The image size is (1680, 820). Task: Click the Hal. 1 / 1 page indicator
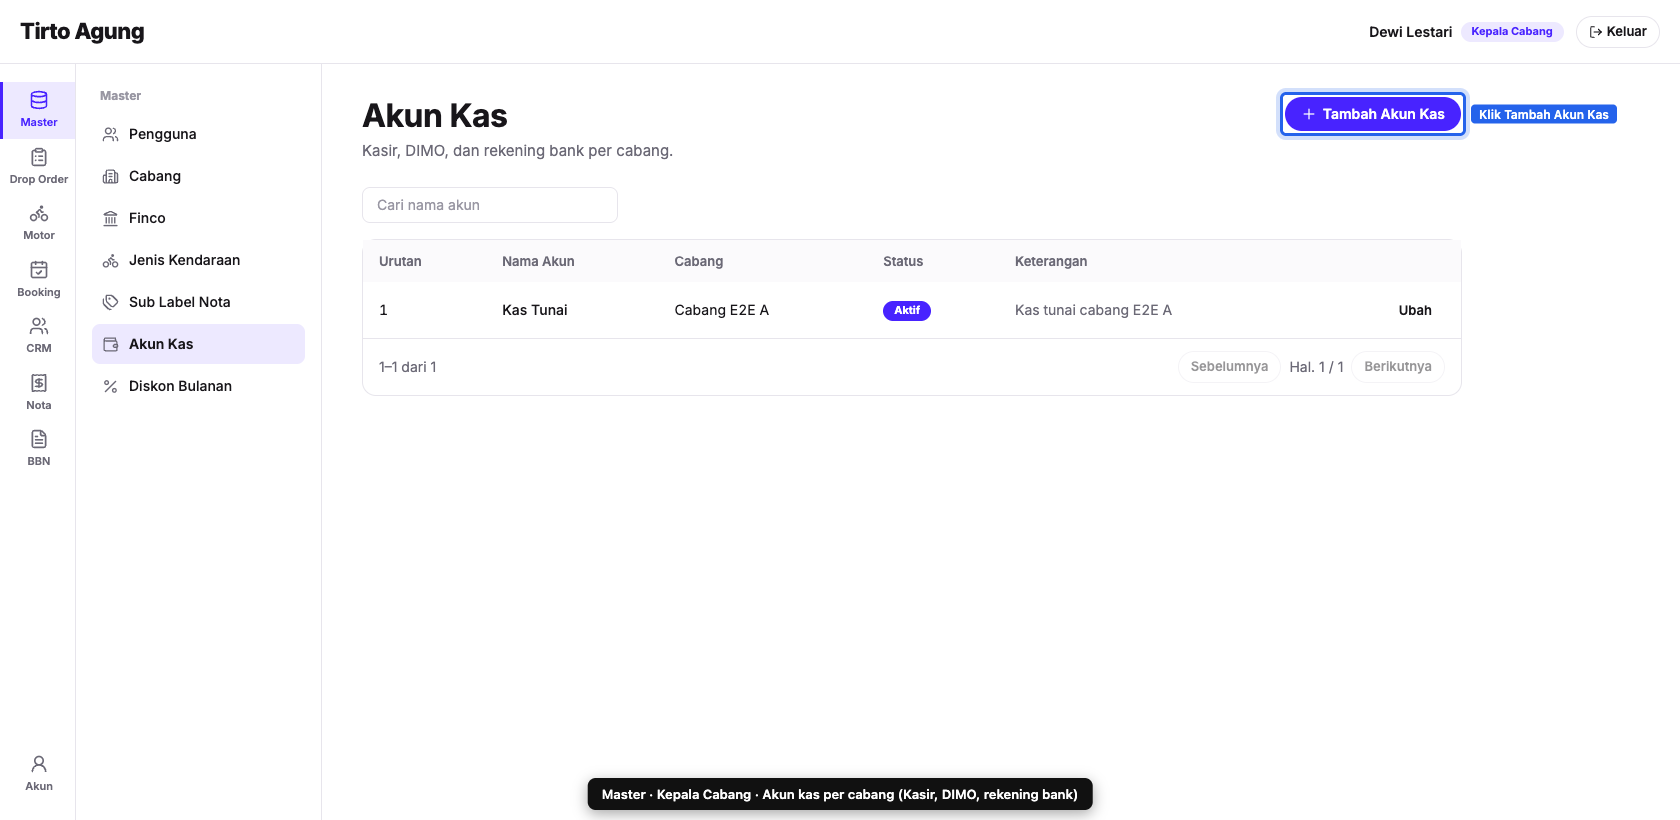click(x=1316, y=367)
